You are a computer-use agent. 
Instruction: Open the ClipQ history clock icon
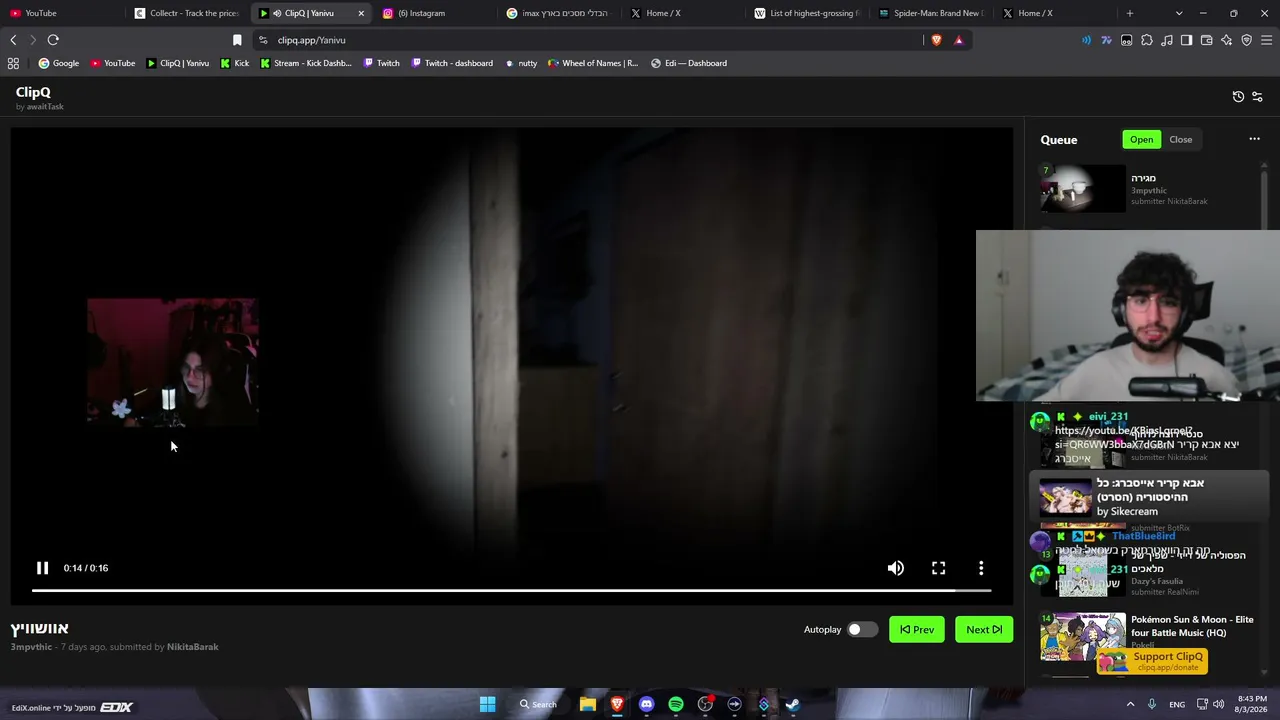pos(1238,97)
